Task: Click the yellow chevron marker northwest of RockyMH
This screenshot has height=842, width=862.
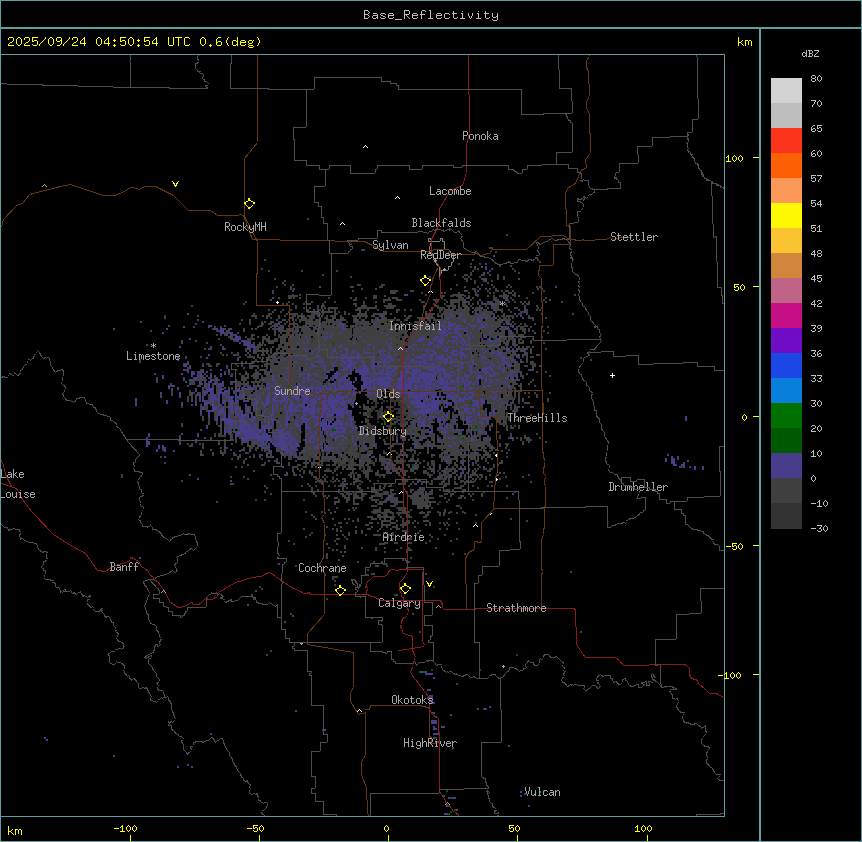Action: [175, 184]
